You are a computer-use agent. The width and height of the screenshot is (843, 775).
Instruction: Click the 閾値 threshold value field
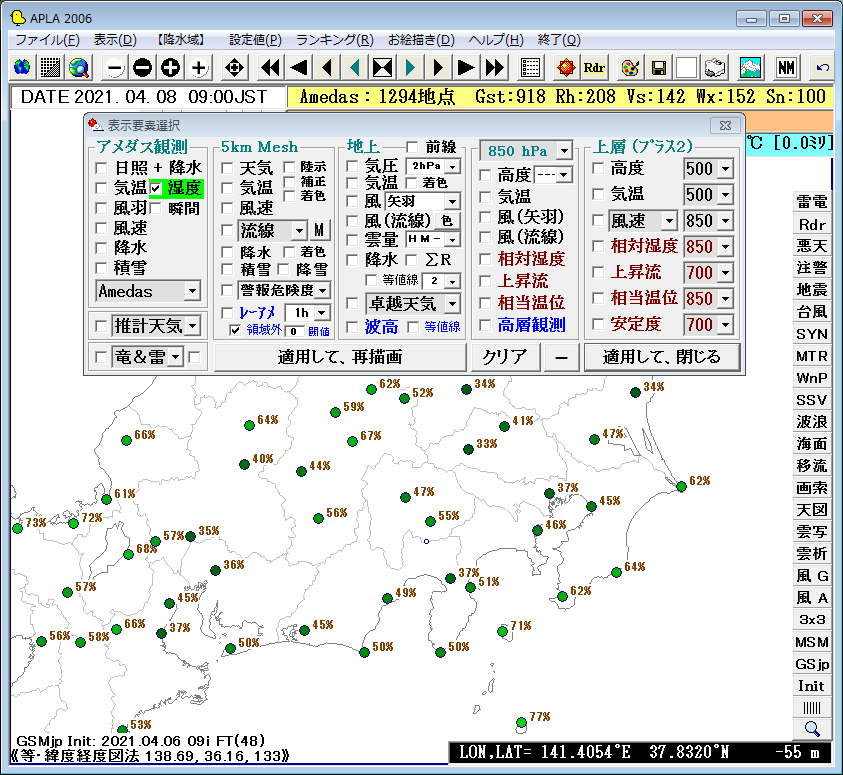point(294,331)
